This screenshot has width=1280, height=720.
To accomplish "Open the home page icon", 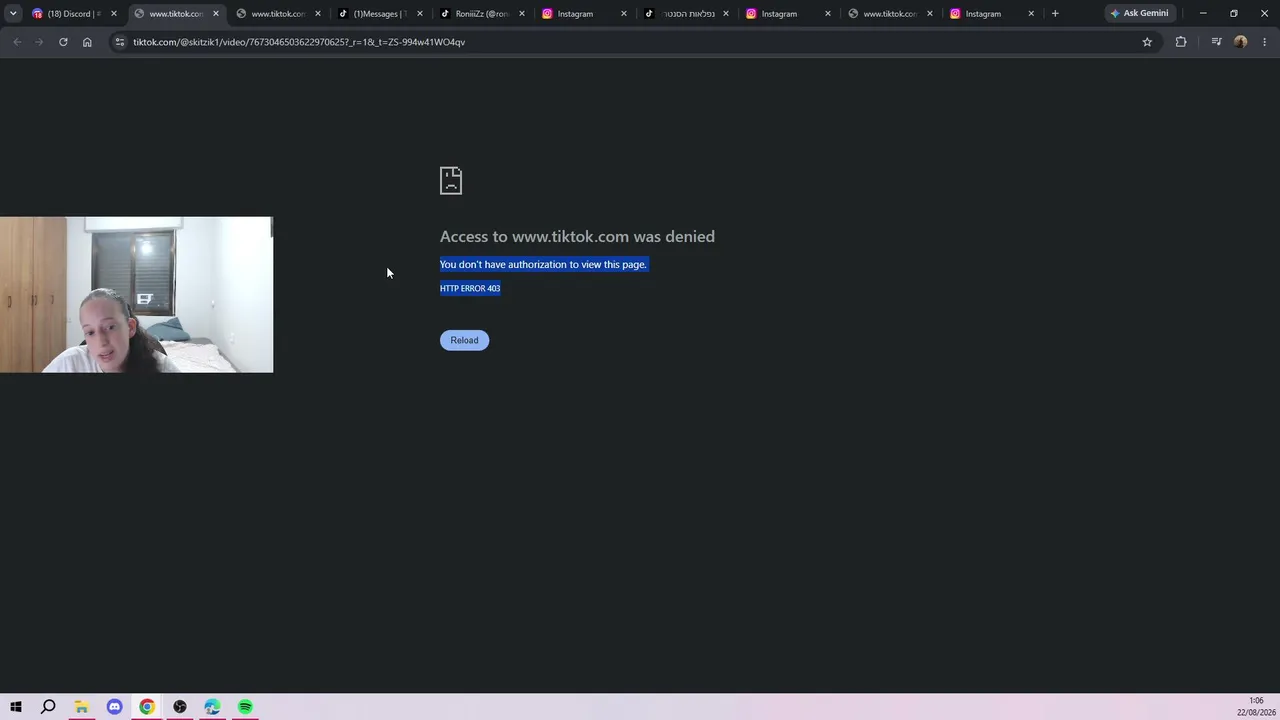I will (87, 42).
